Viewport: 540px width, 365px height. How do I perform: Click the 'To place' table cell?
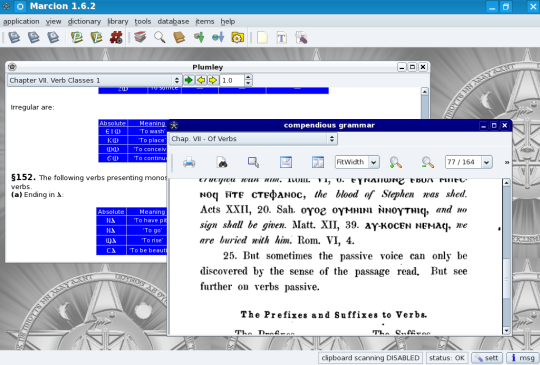(152, 140)
